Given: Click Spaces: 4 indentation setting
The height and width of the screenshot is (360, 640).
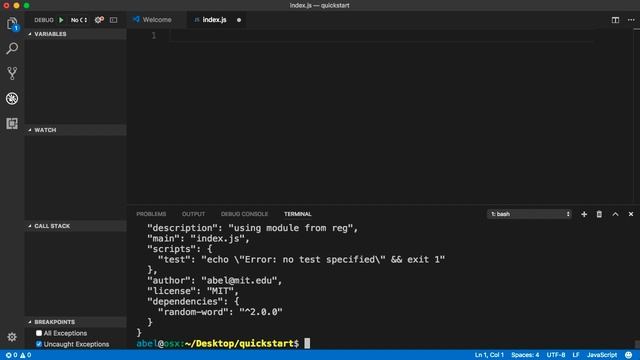Looking at the screenshot, I should tap(525, 355).
